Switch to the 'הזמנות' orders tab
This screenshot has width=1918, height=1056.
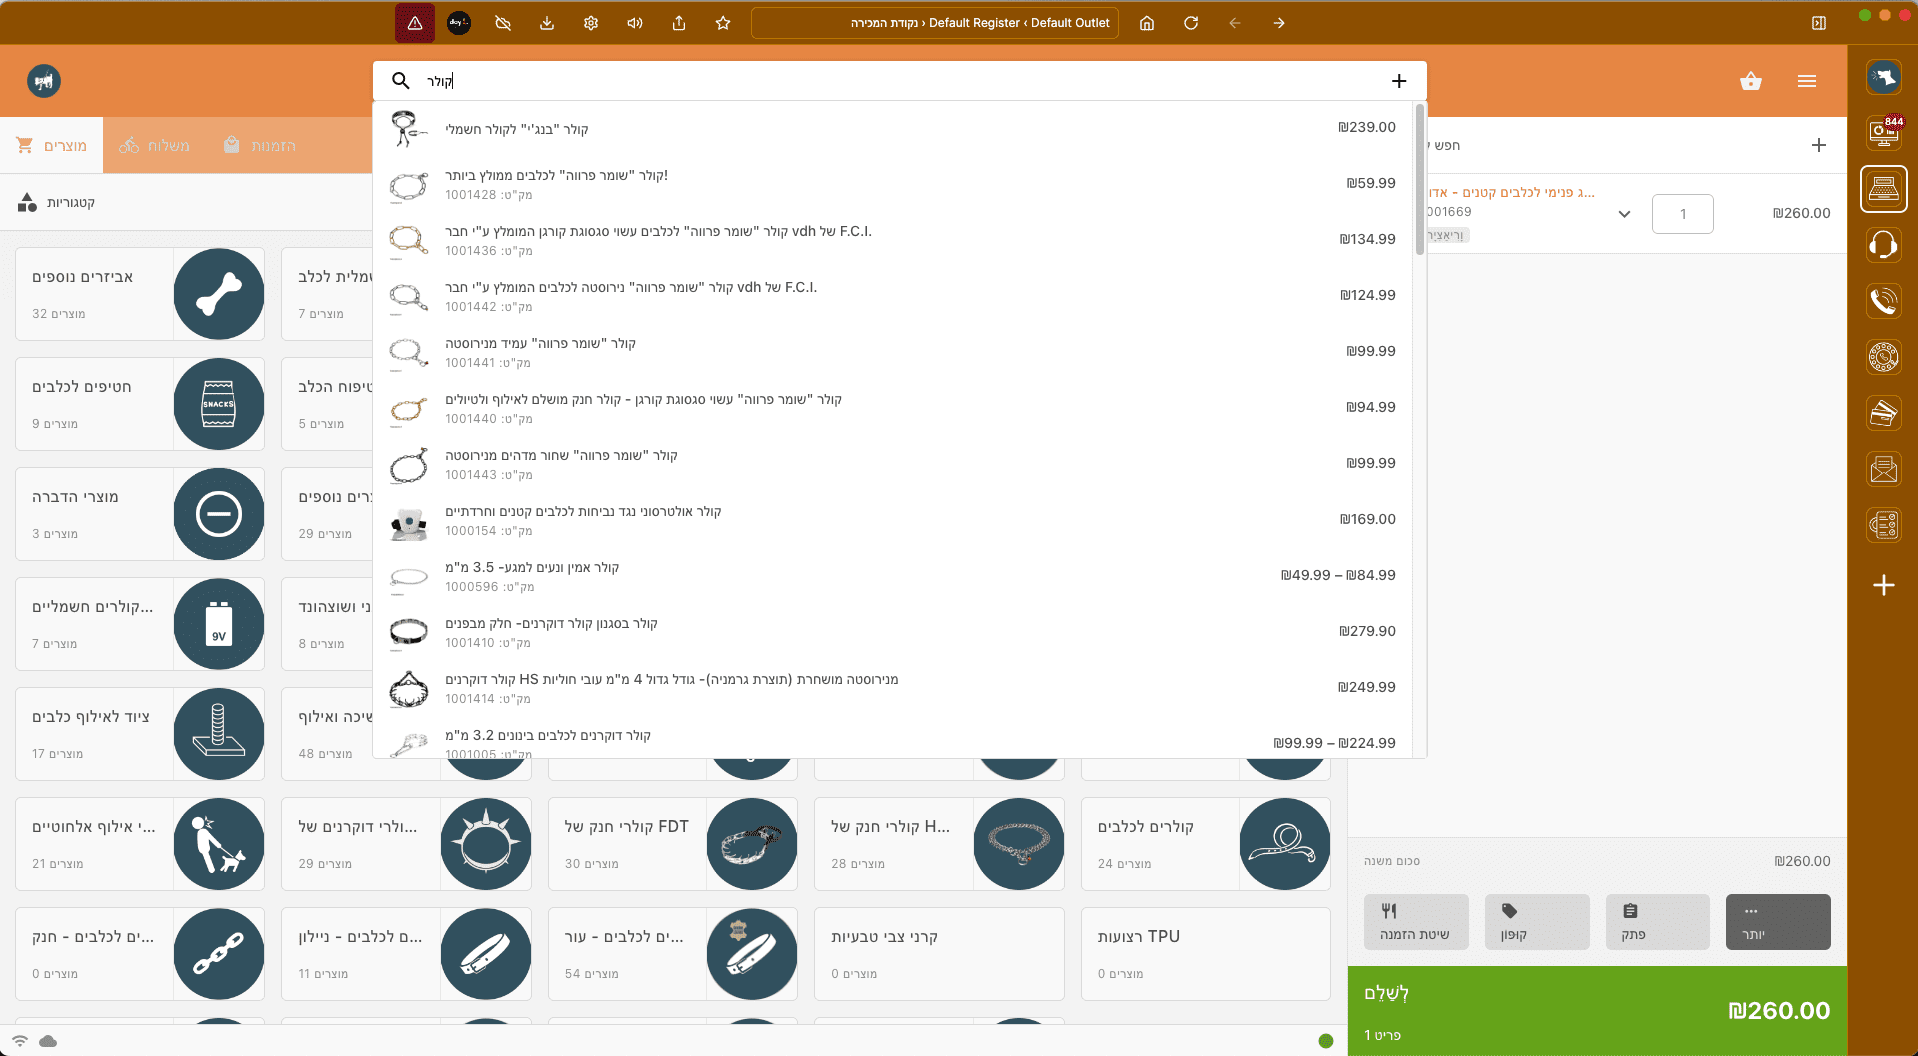pos(260,146)
